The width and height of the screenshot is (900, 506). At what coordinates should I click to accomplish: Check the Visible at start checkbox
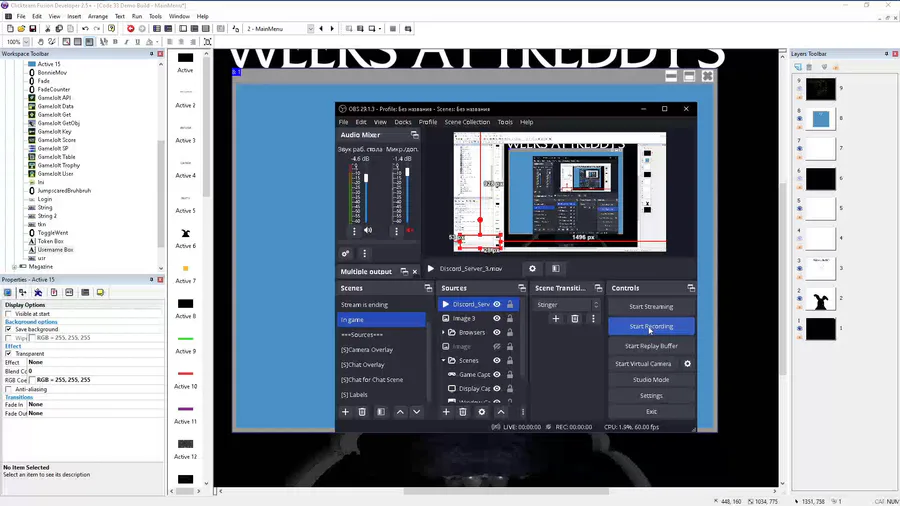9,314
